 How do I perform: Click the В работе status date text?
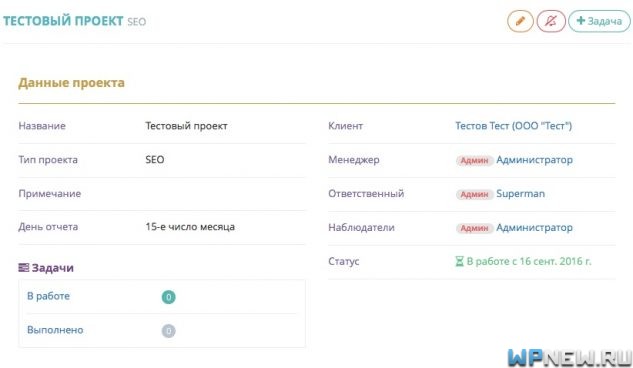(529, 261)
